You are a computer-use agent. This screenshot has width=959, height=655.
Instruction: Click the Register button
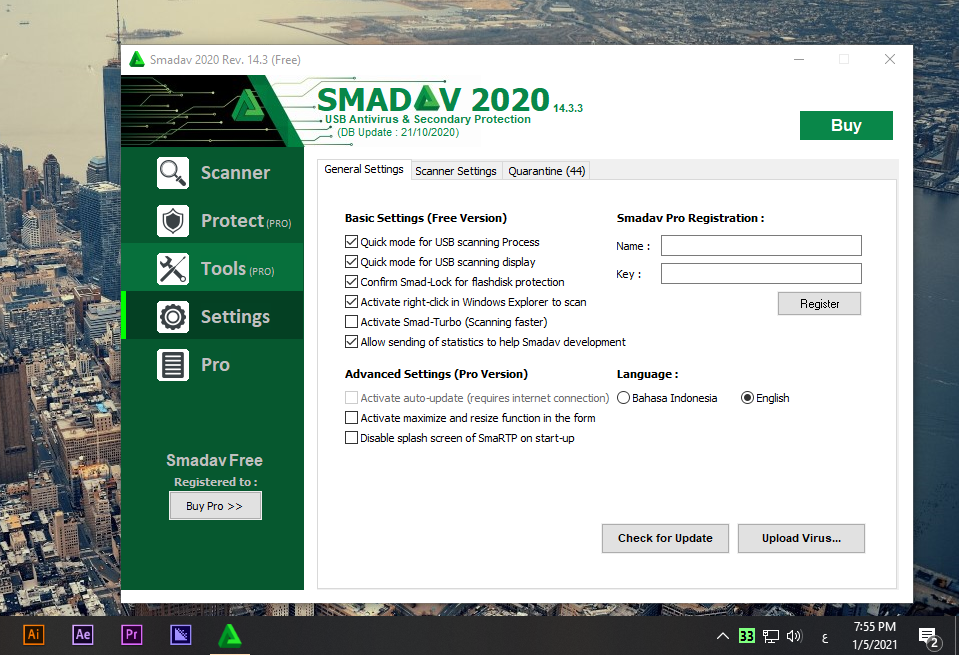point(820,304)
